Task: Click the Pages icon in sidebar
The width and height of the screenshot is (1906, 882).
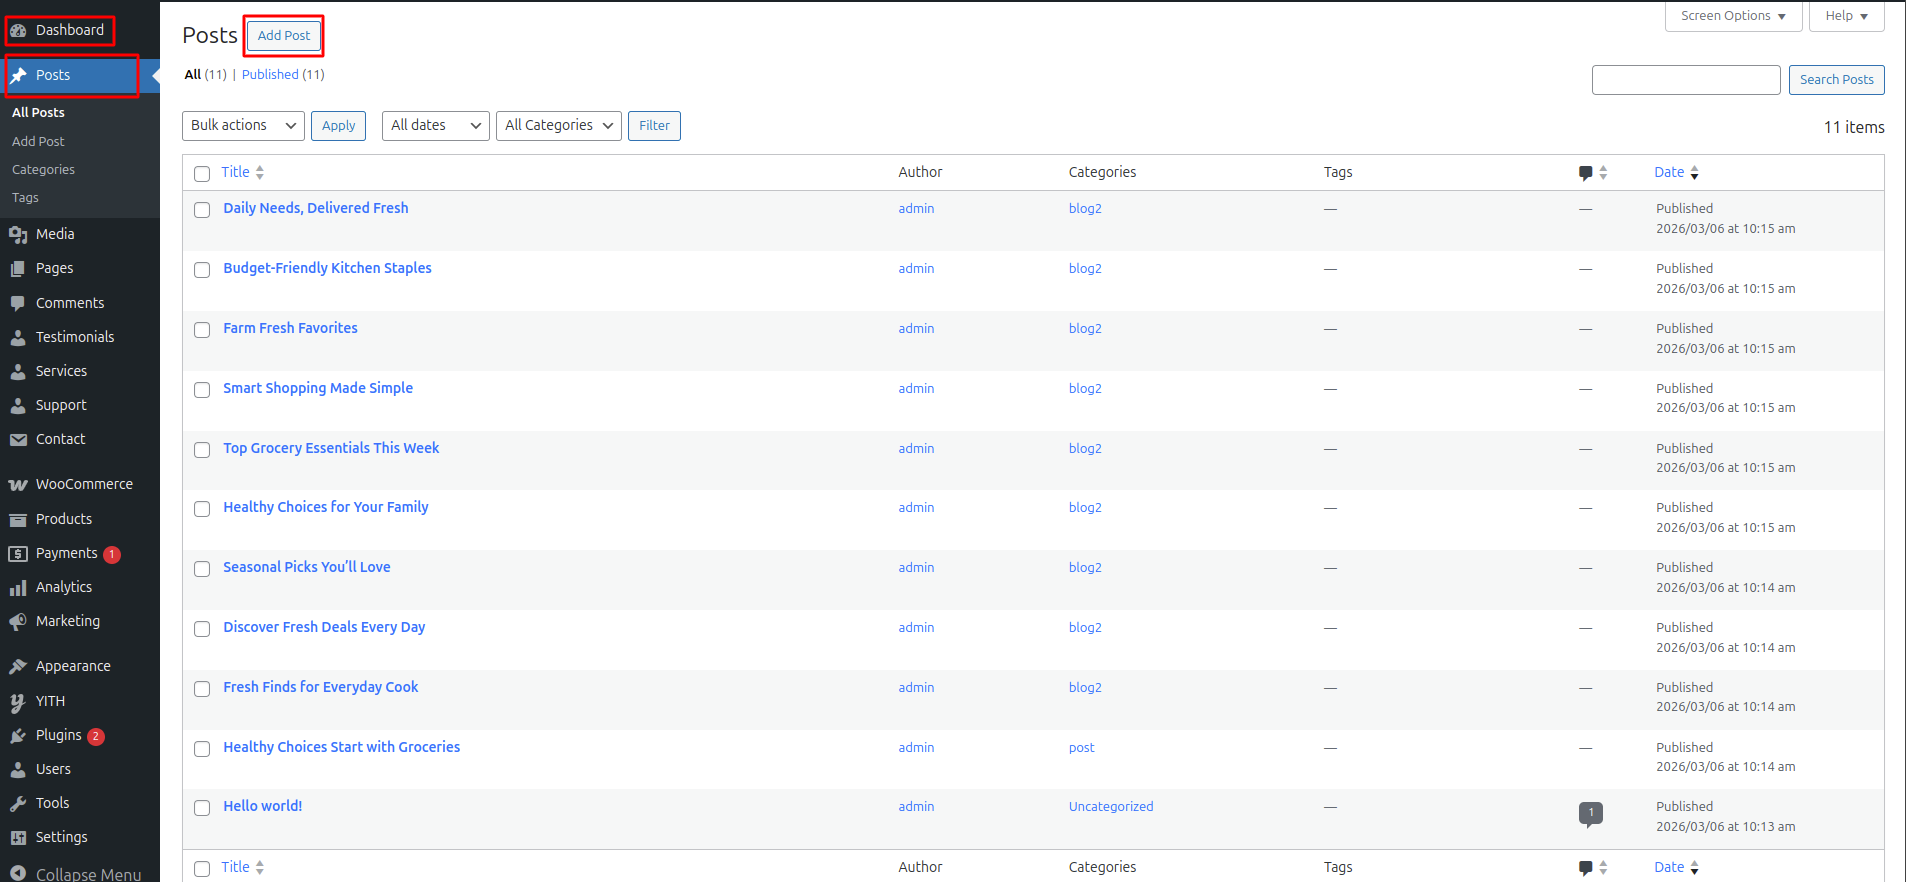Action: pyautogui.click(x=18, y=269)
